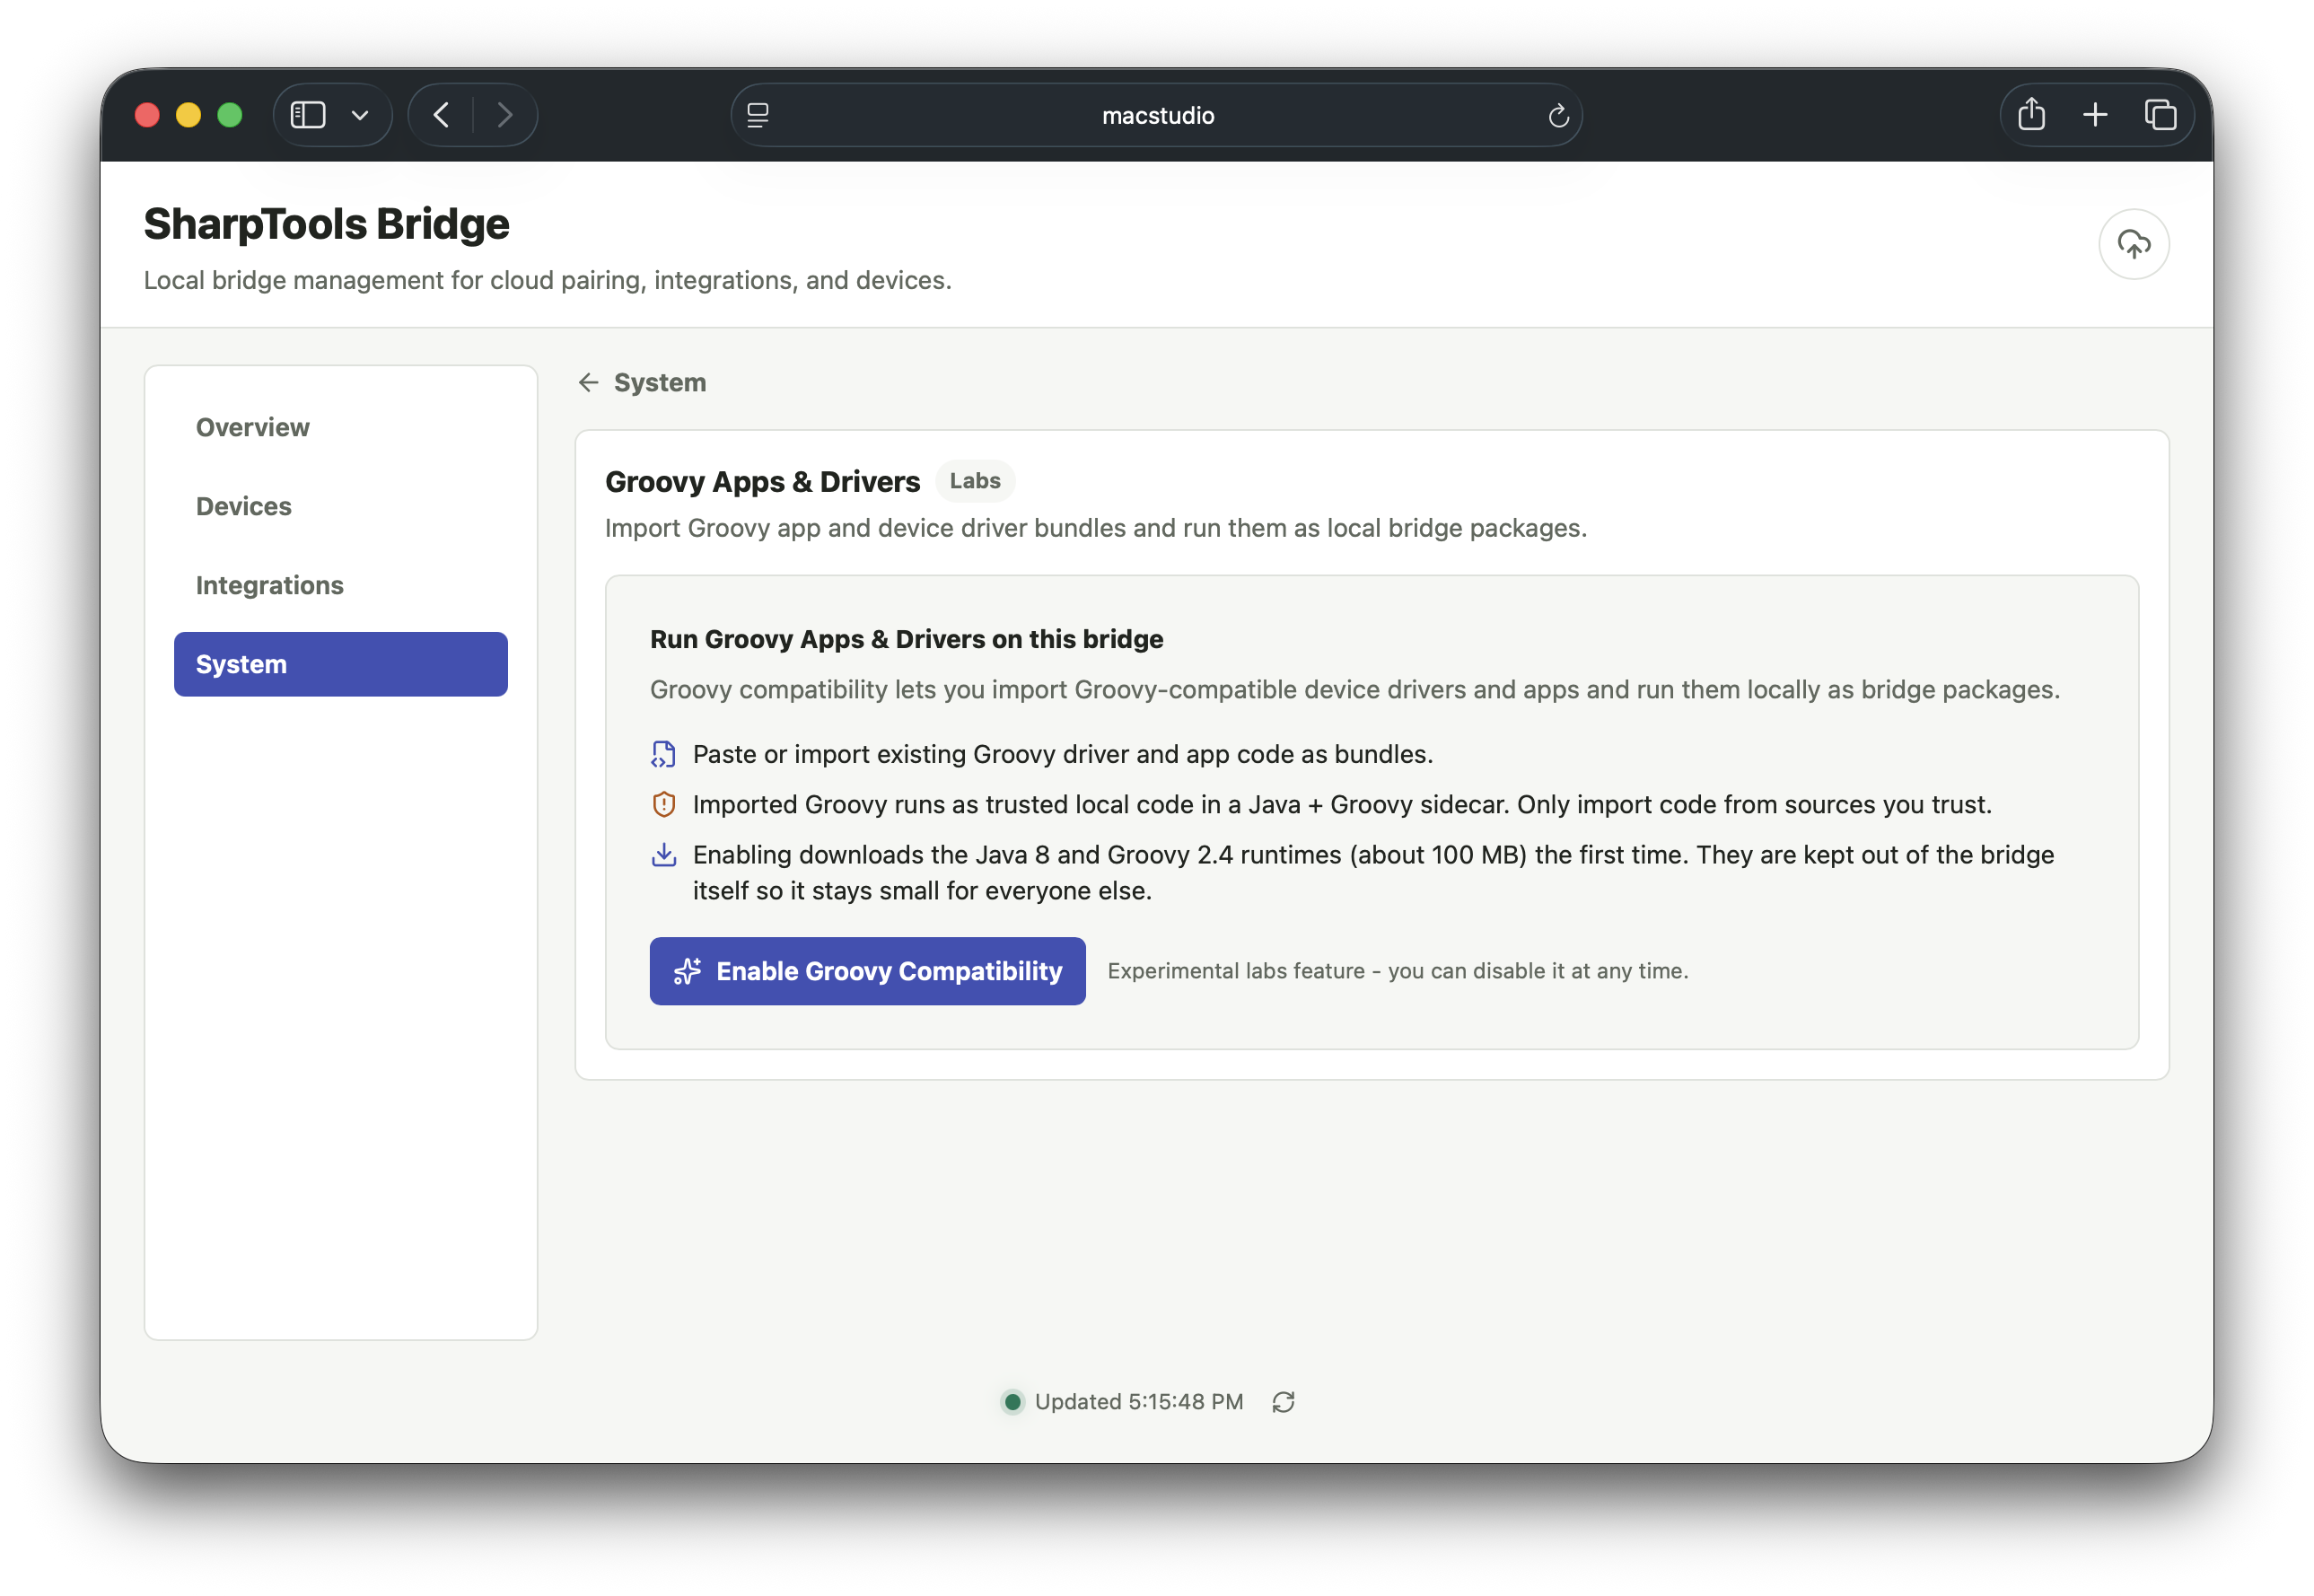The width and height of the screenshot is (2314, 1596).
Task: Click the cloud upload icon button
Action: point(2133,244)
